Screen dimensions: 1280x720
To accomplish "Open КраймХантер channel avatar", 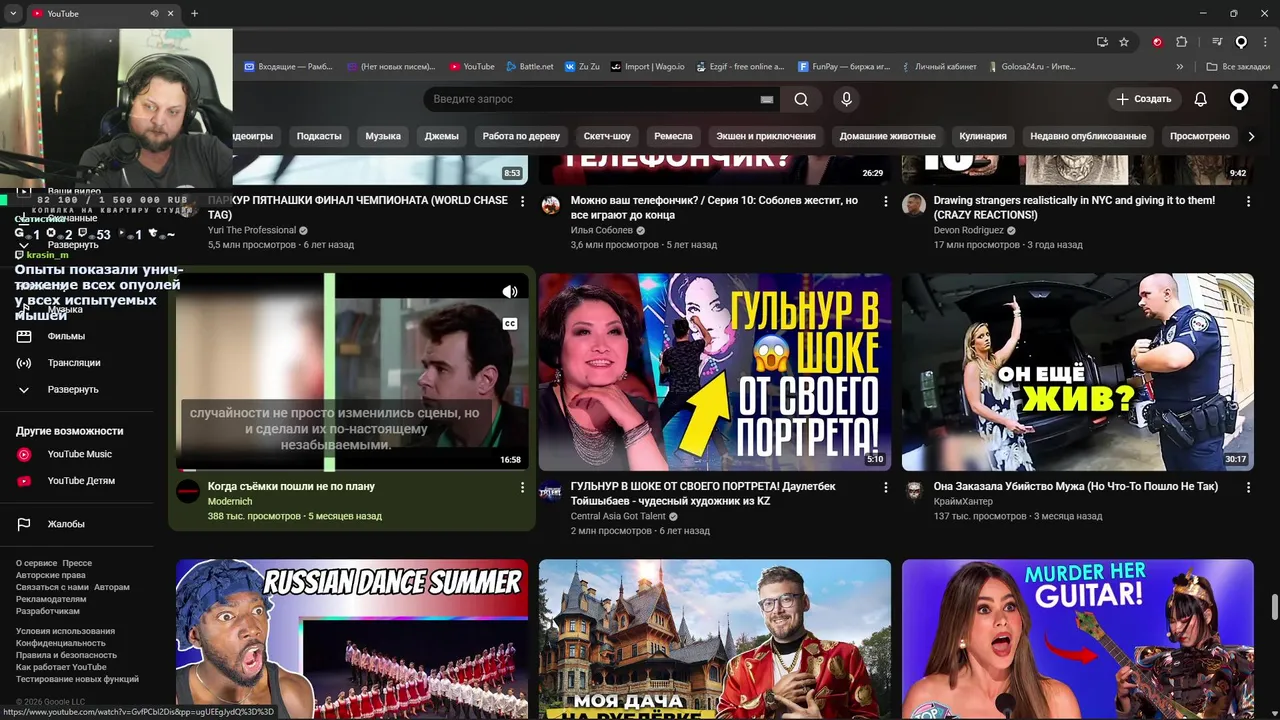I will (914, 491).
